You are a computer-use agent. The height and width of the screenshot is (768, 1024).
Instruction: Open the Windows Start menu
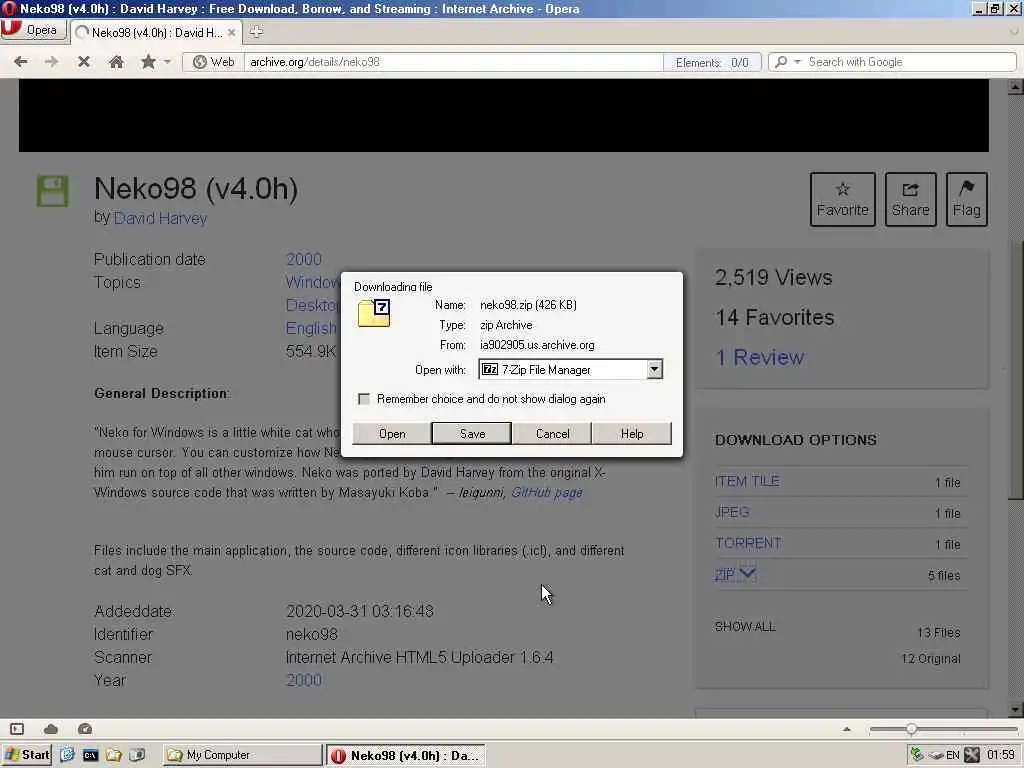27,755
